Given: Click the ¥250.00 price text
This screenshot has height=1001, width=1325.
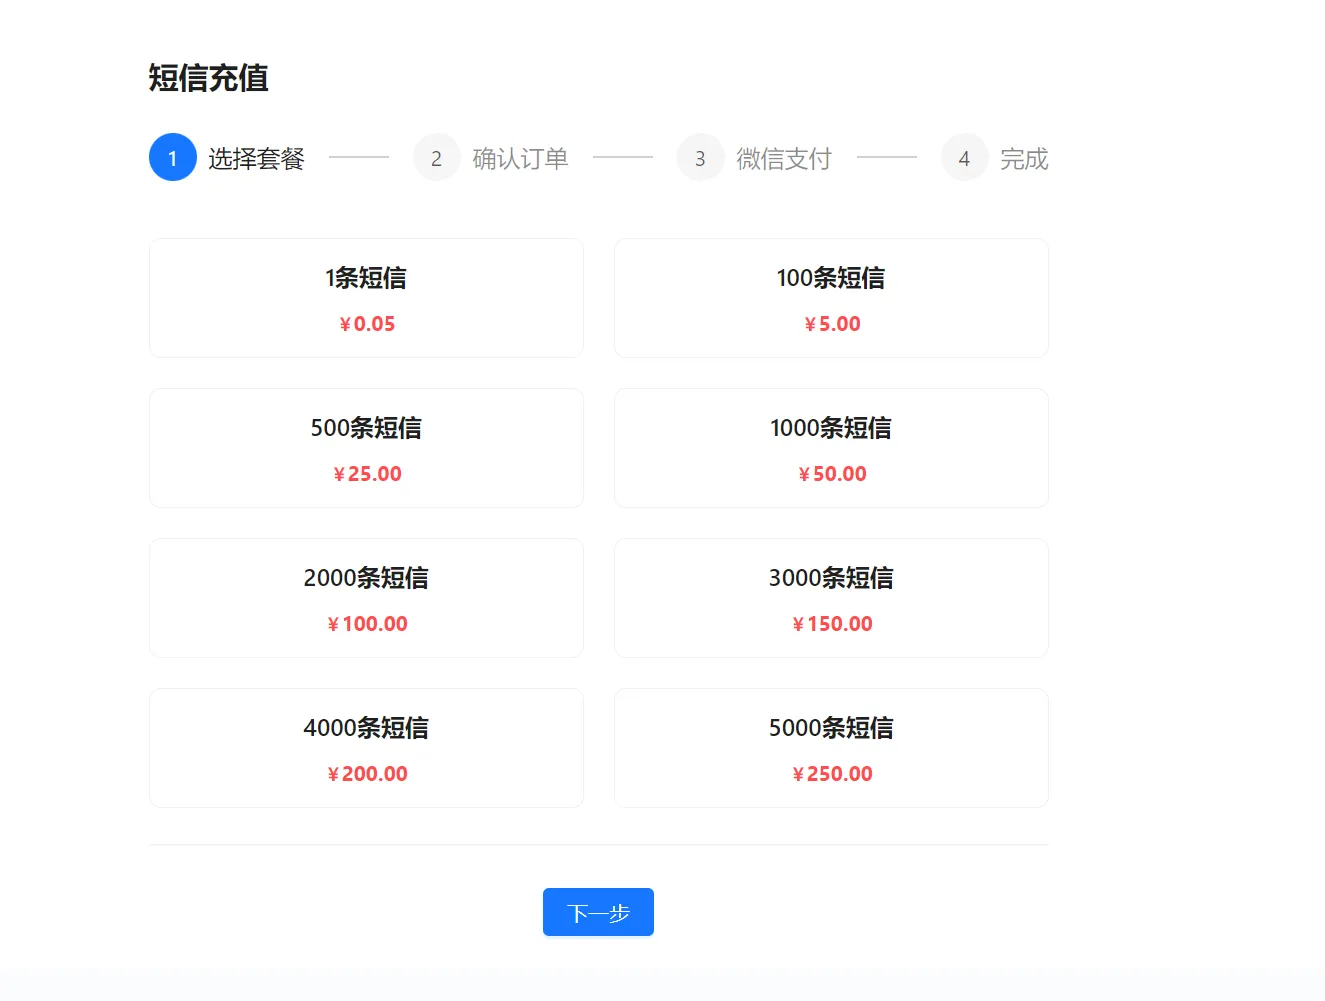Looking at the screenshot, I should tap(832, 774).
